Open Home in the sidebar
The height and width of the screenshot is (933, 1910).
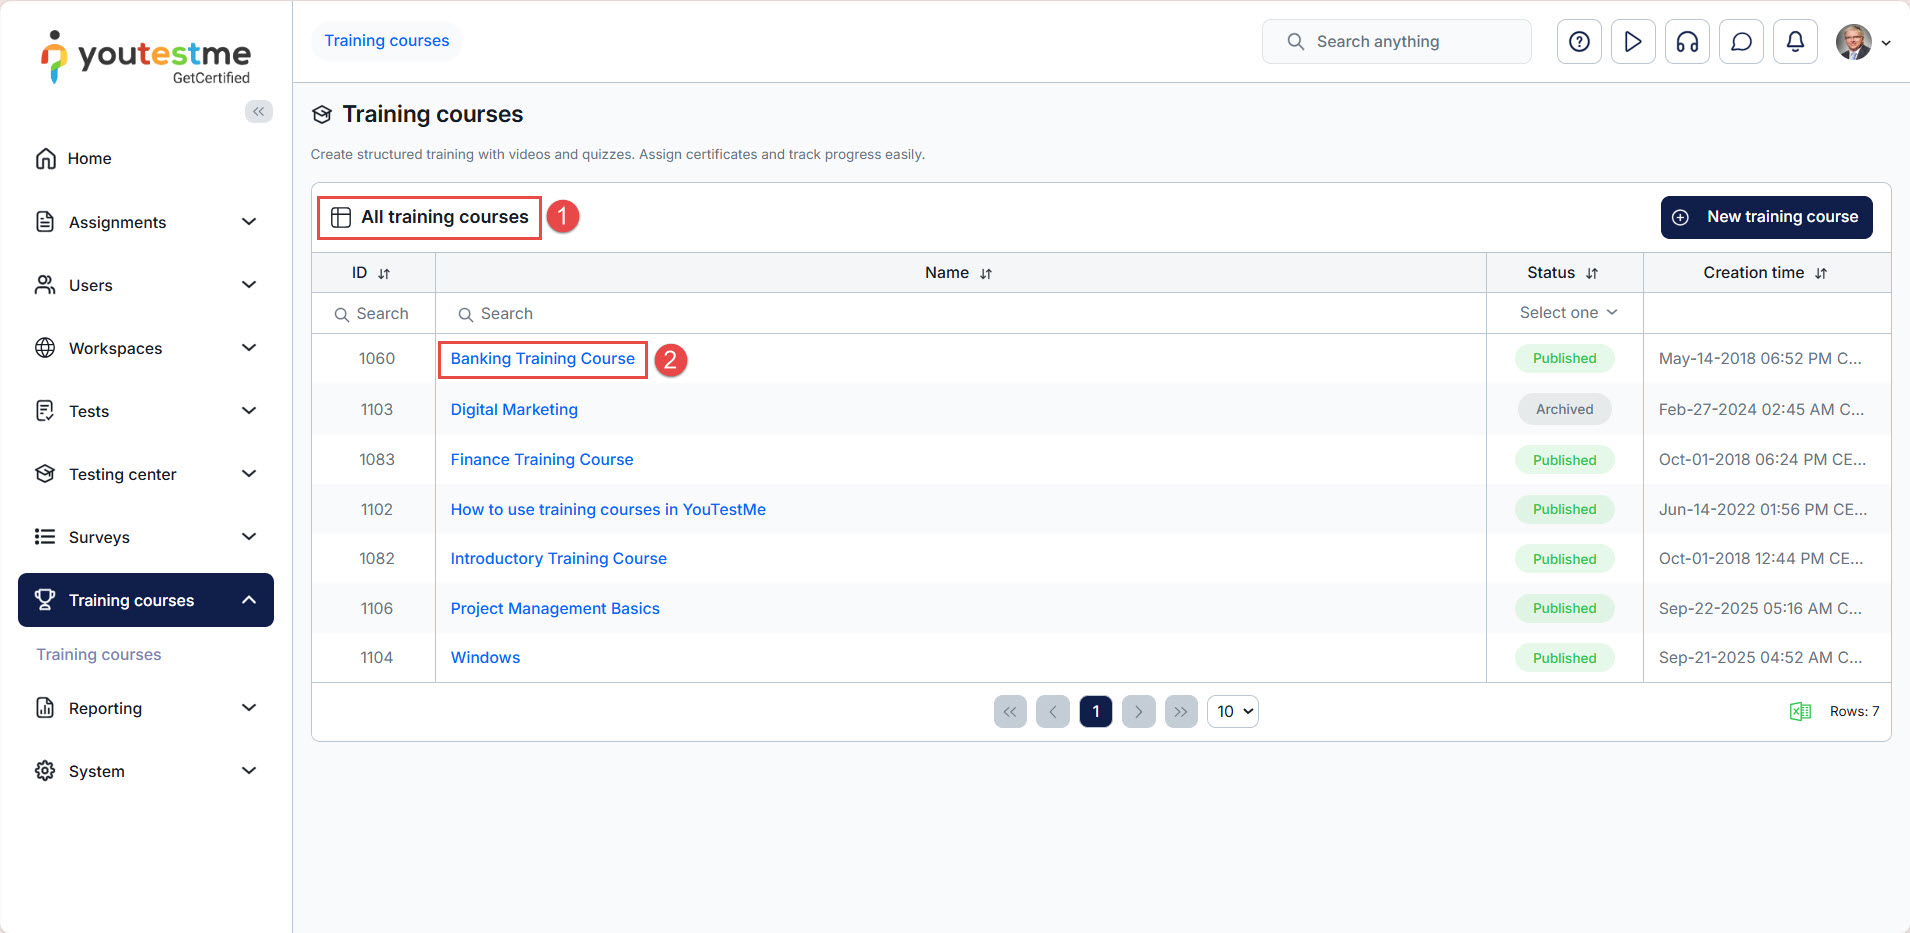pyautogui.click(x=89, y=159)
